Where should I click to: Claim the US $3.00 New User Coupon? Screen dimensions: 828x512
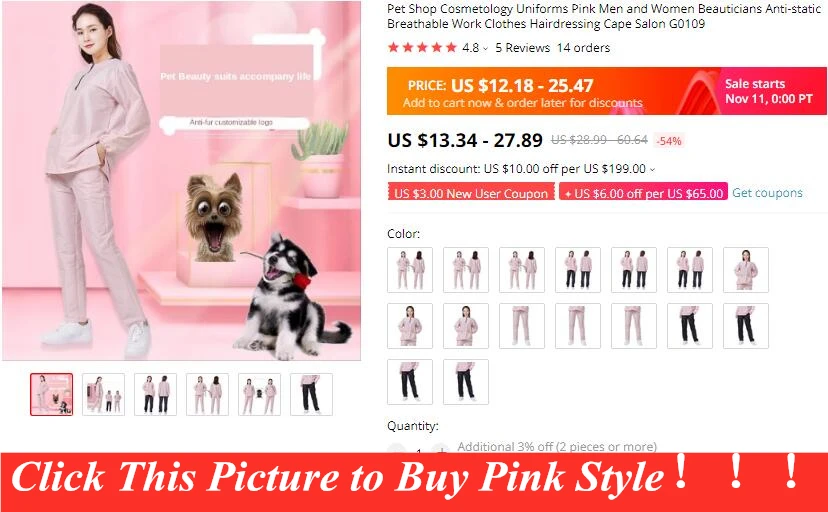click(x=471, y=193)
